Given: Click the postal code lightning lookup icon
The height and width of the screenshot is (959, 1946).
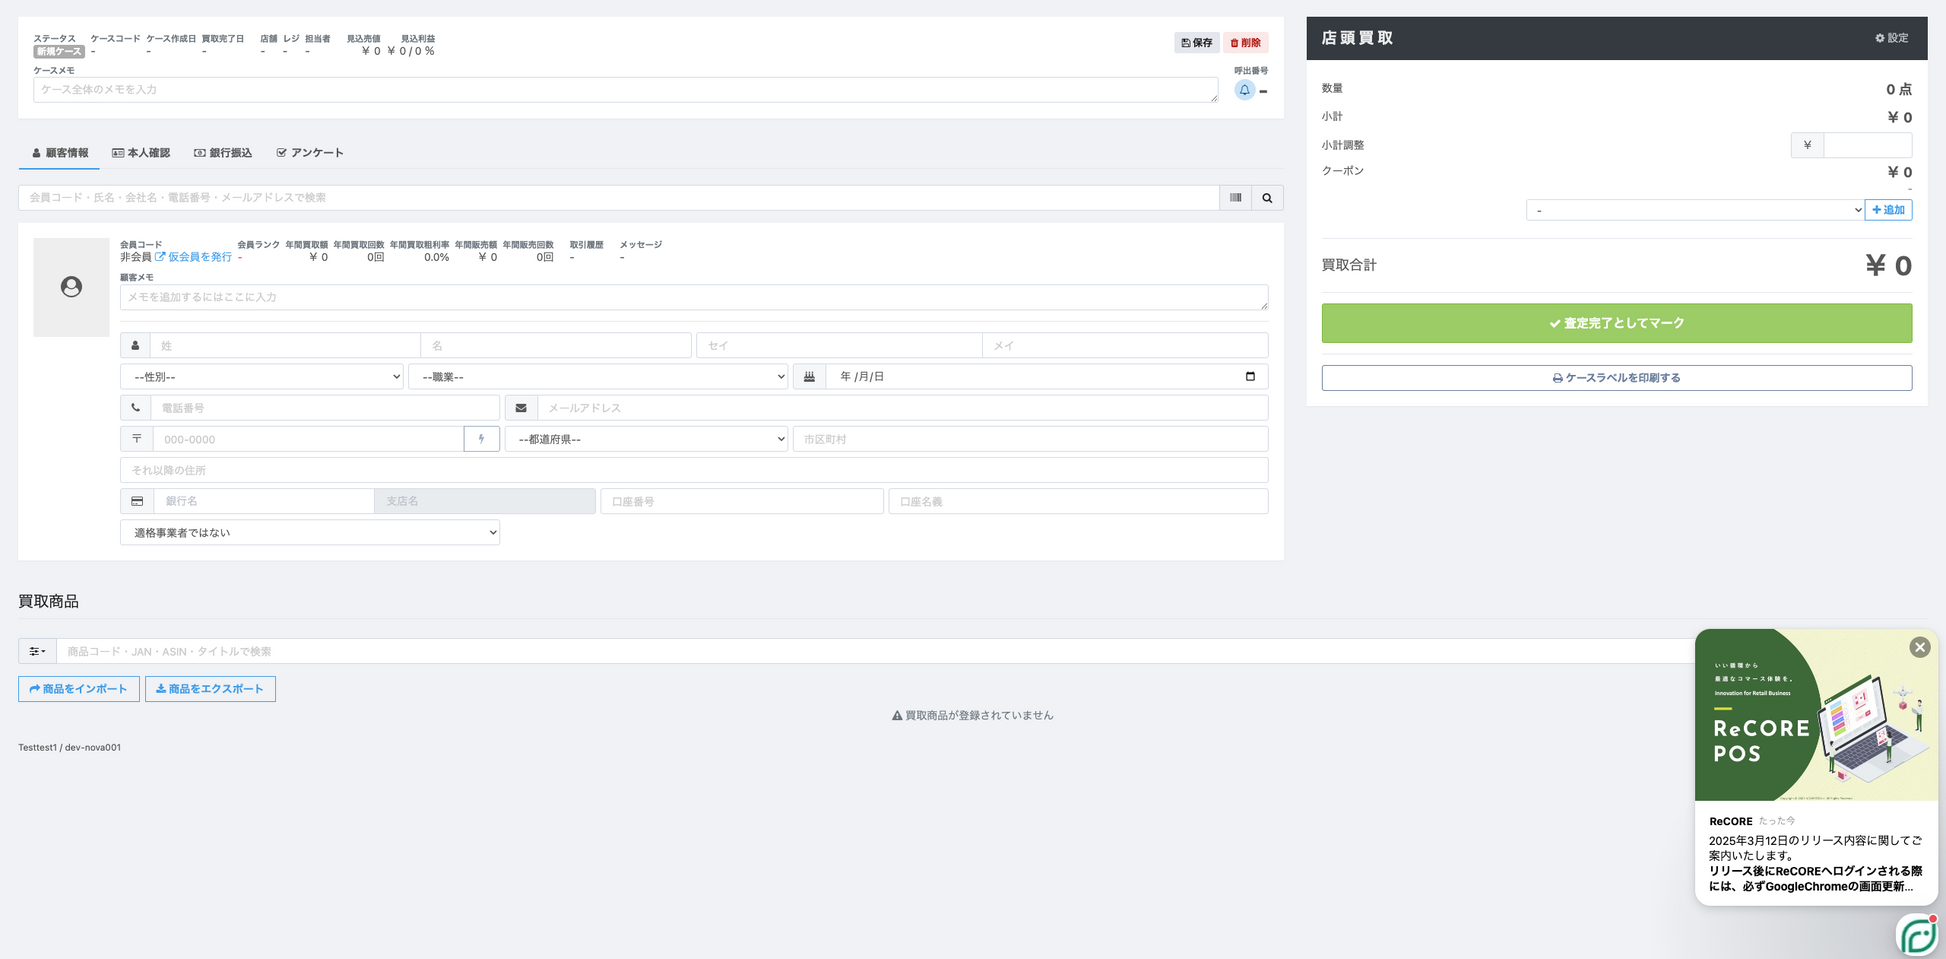Looking at the screenshot, I should point(481,439).
